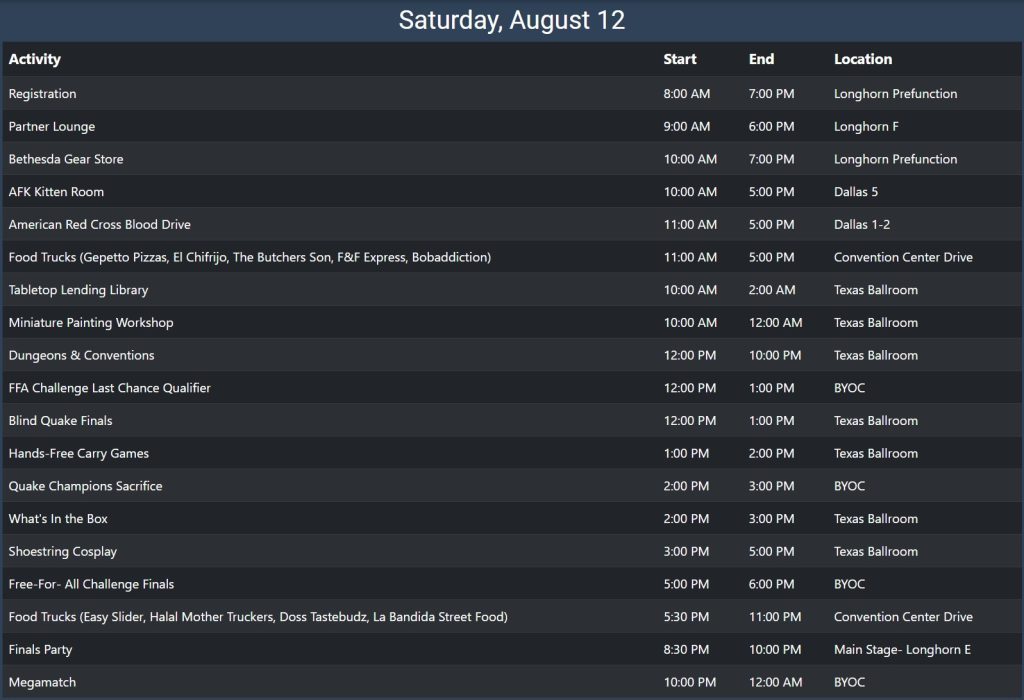
Task: Select the Megamatch row
Action: coord(512,682)
